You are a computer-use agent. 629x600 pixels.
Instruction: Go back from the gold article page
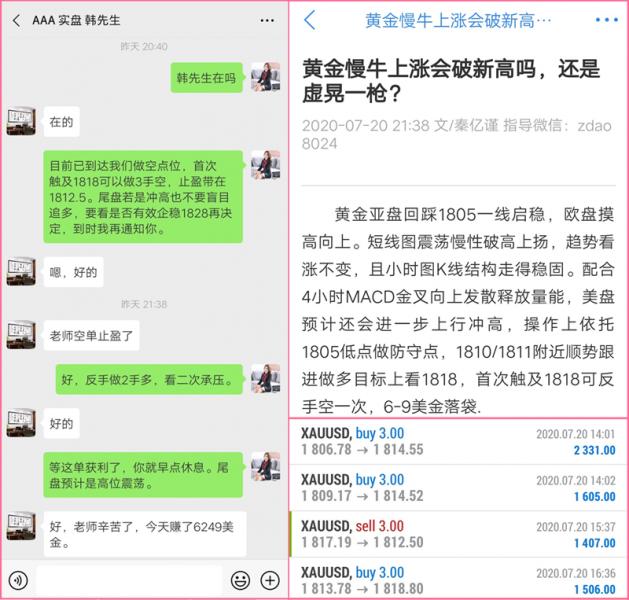[x=310, y=20]
